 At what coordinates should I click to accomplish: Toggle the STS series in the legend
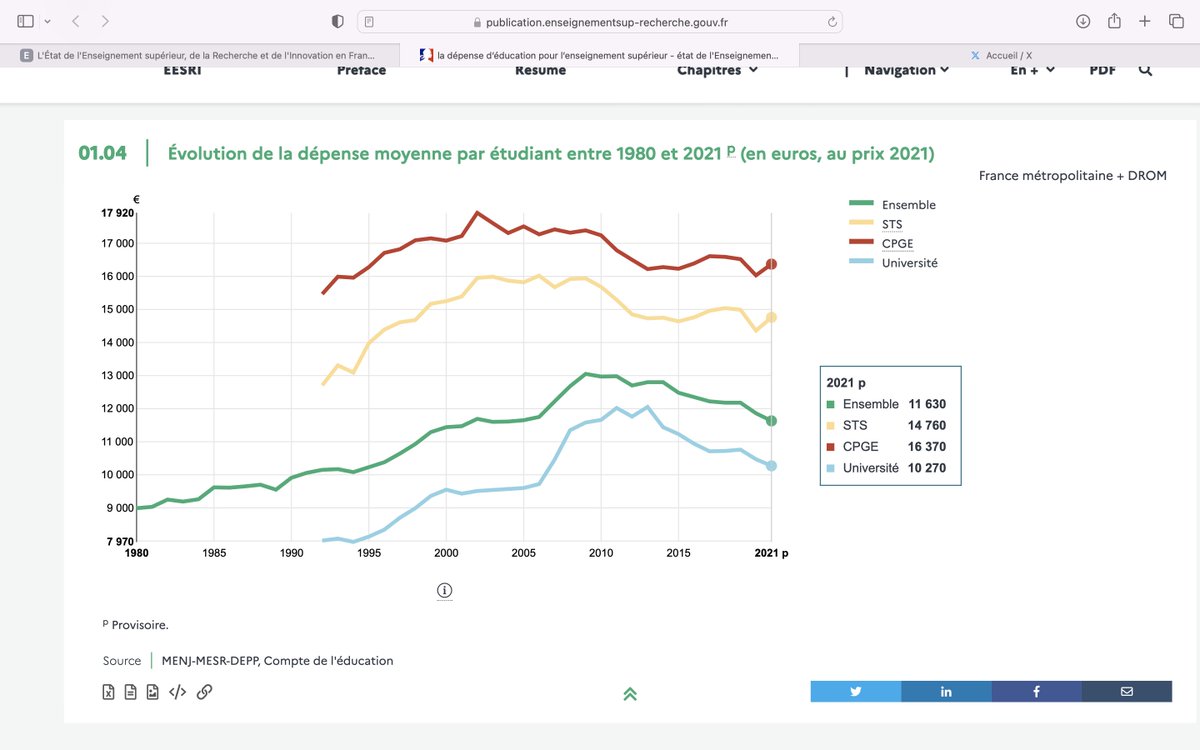coord(891,224)
